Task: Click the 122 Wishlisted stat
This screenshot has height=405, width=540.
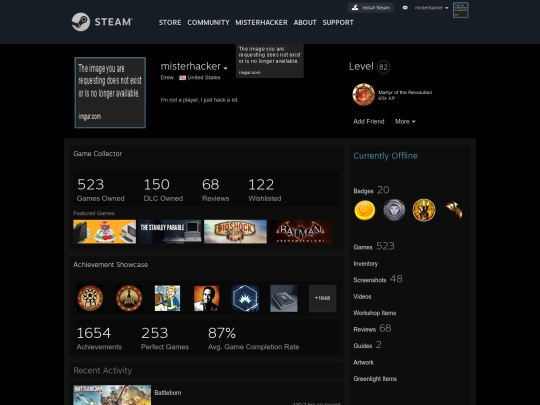Action: [x=265, y=189]
